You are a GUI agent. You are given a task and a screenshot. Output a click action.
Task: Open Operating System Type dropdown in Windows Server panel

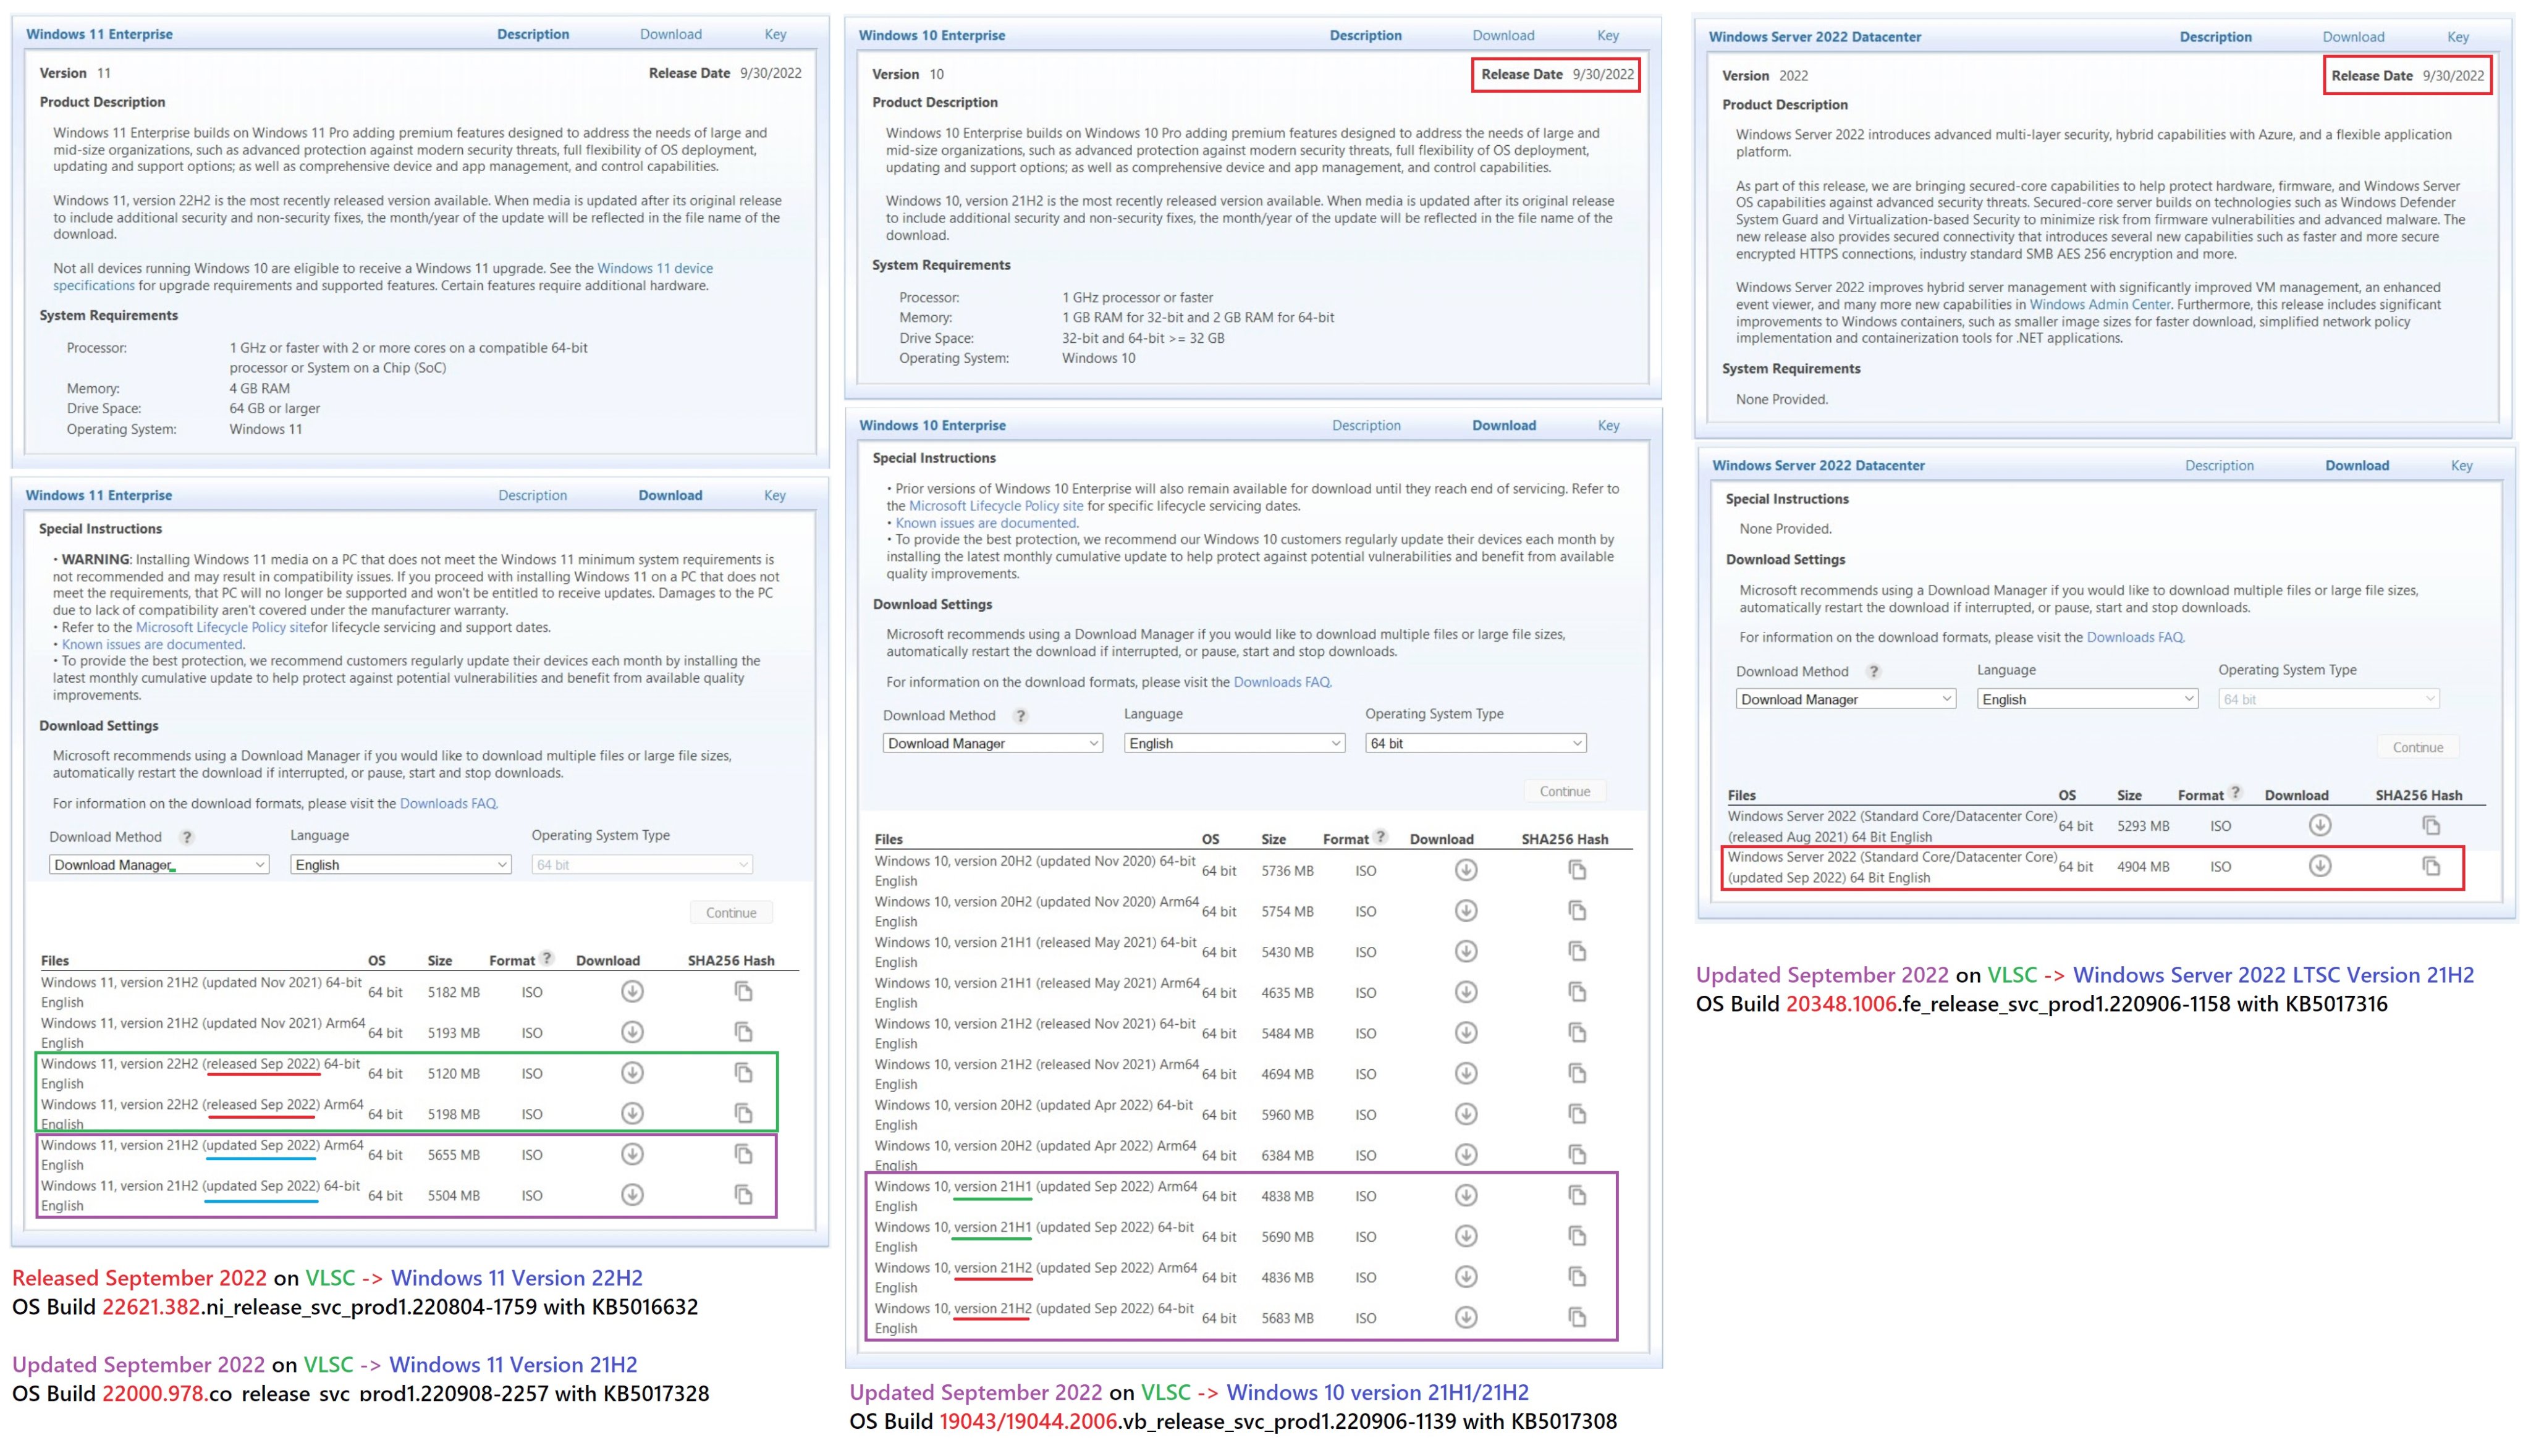tap(2329, 699)
